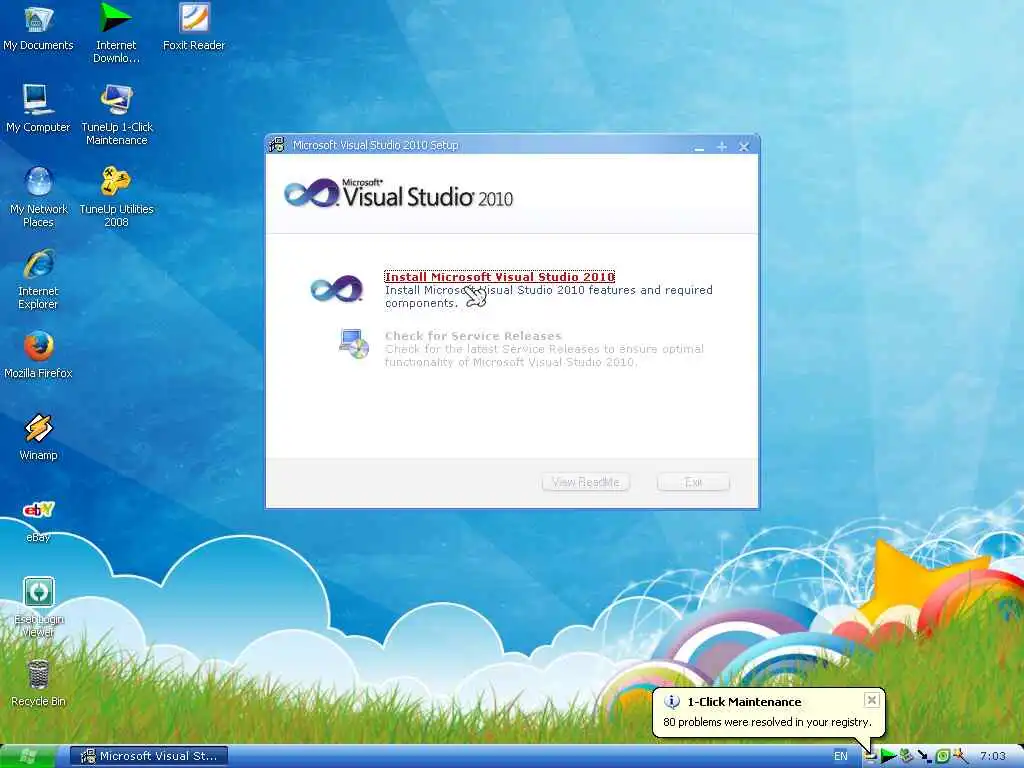Image resolution: width=1024 pixels, height=768 pixels.
Task: Open My Network Places icon
Action: point(38,197)
